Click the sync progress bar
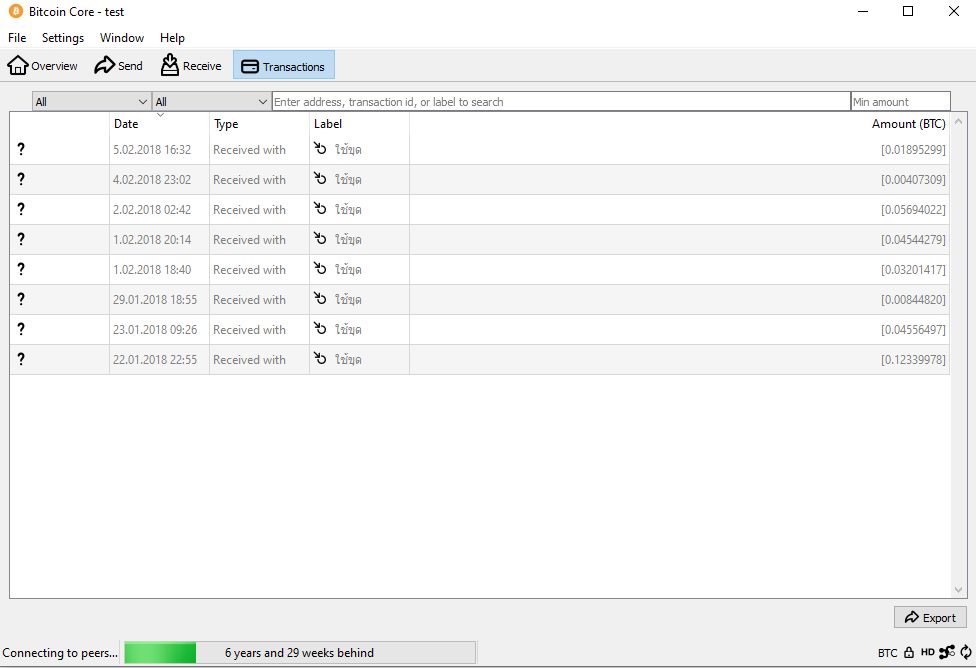Image resolution: width=976 pixels, height=668 pixels. pyautogui.click(x=300, y=652)
